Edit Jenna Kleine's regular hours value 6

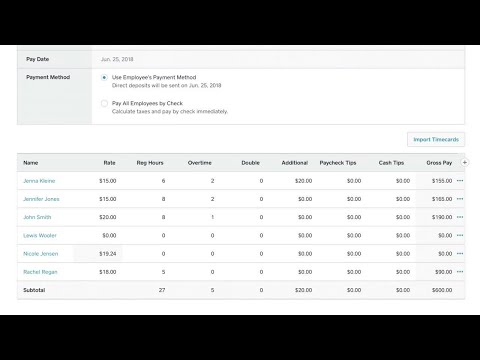[163, 181]
